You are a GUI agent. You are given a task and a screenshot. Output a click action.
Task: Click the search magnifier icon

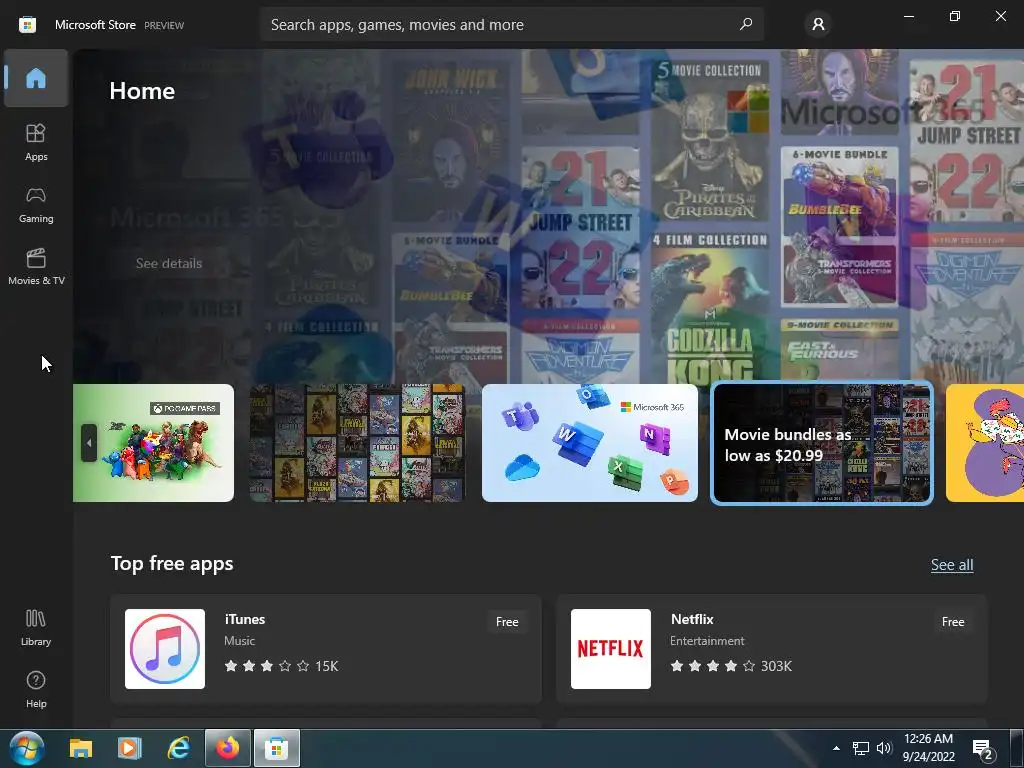click(x=746, y=25)
